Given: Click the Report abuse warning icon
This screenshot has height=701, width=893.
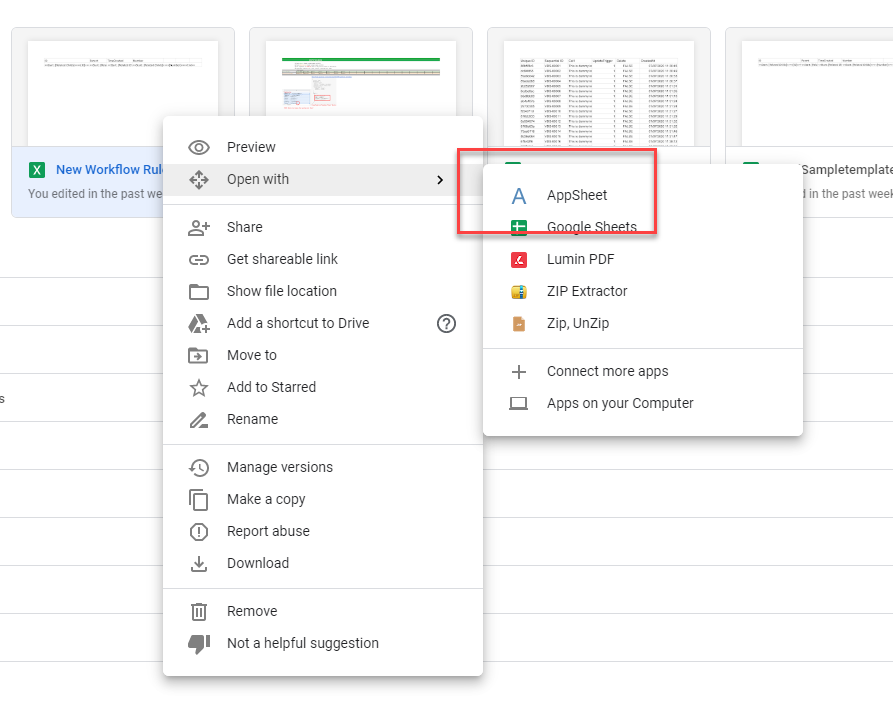Looking at the screenshot, I should coord(199,532).
